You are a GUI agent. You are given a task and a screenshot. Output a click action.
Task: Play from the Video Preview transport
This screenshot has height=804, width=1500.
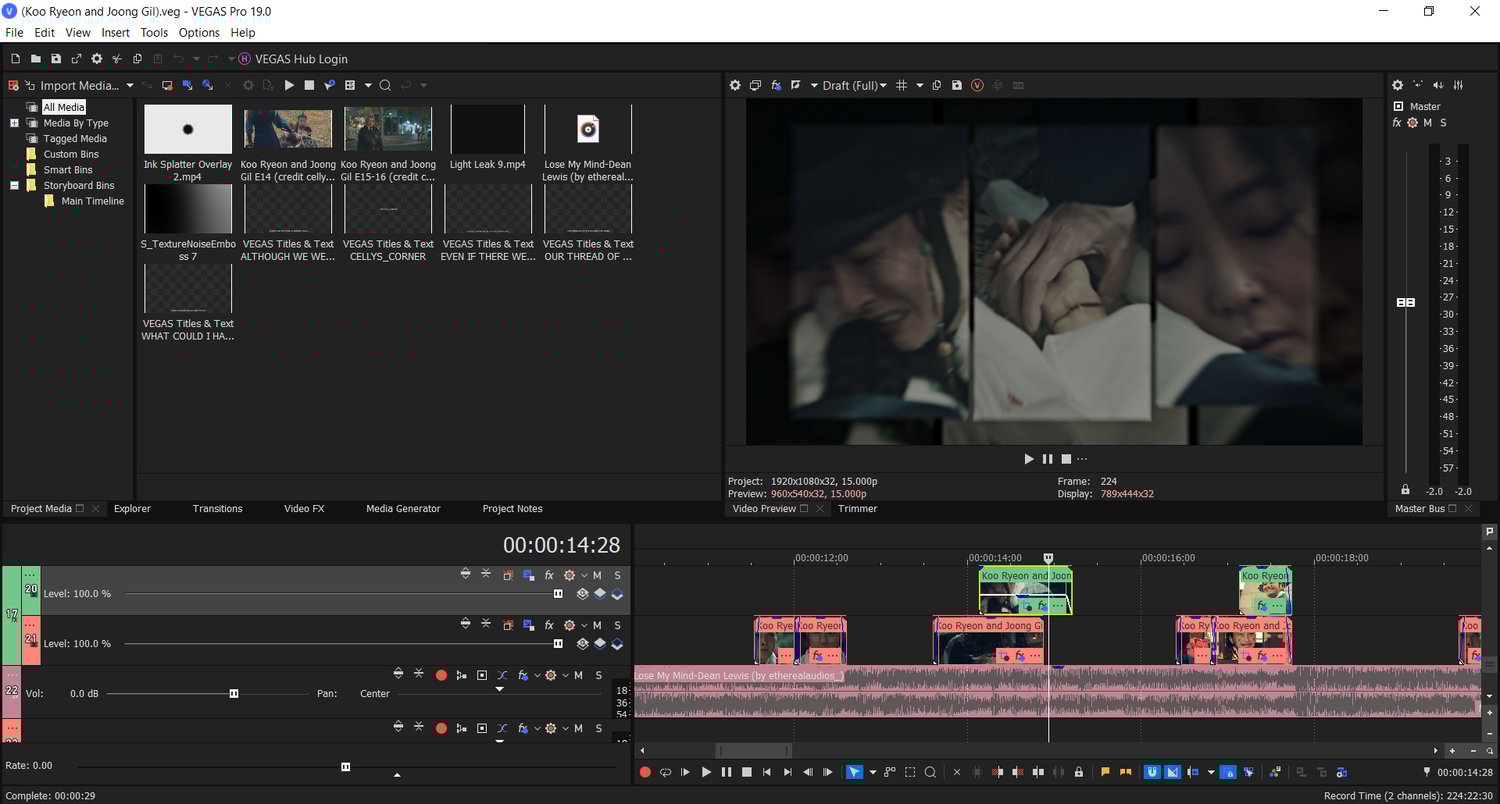tap(1029, 459)
